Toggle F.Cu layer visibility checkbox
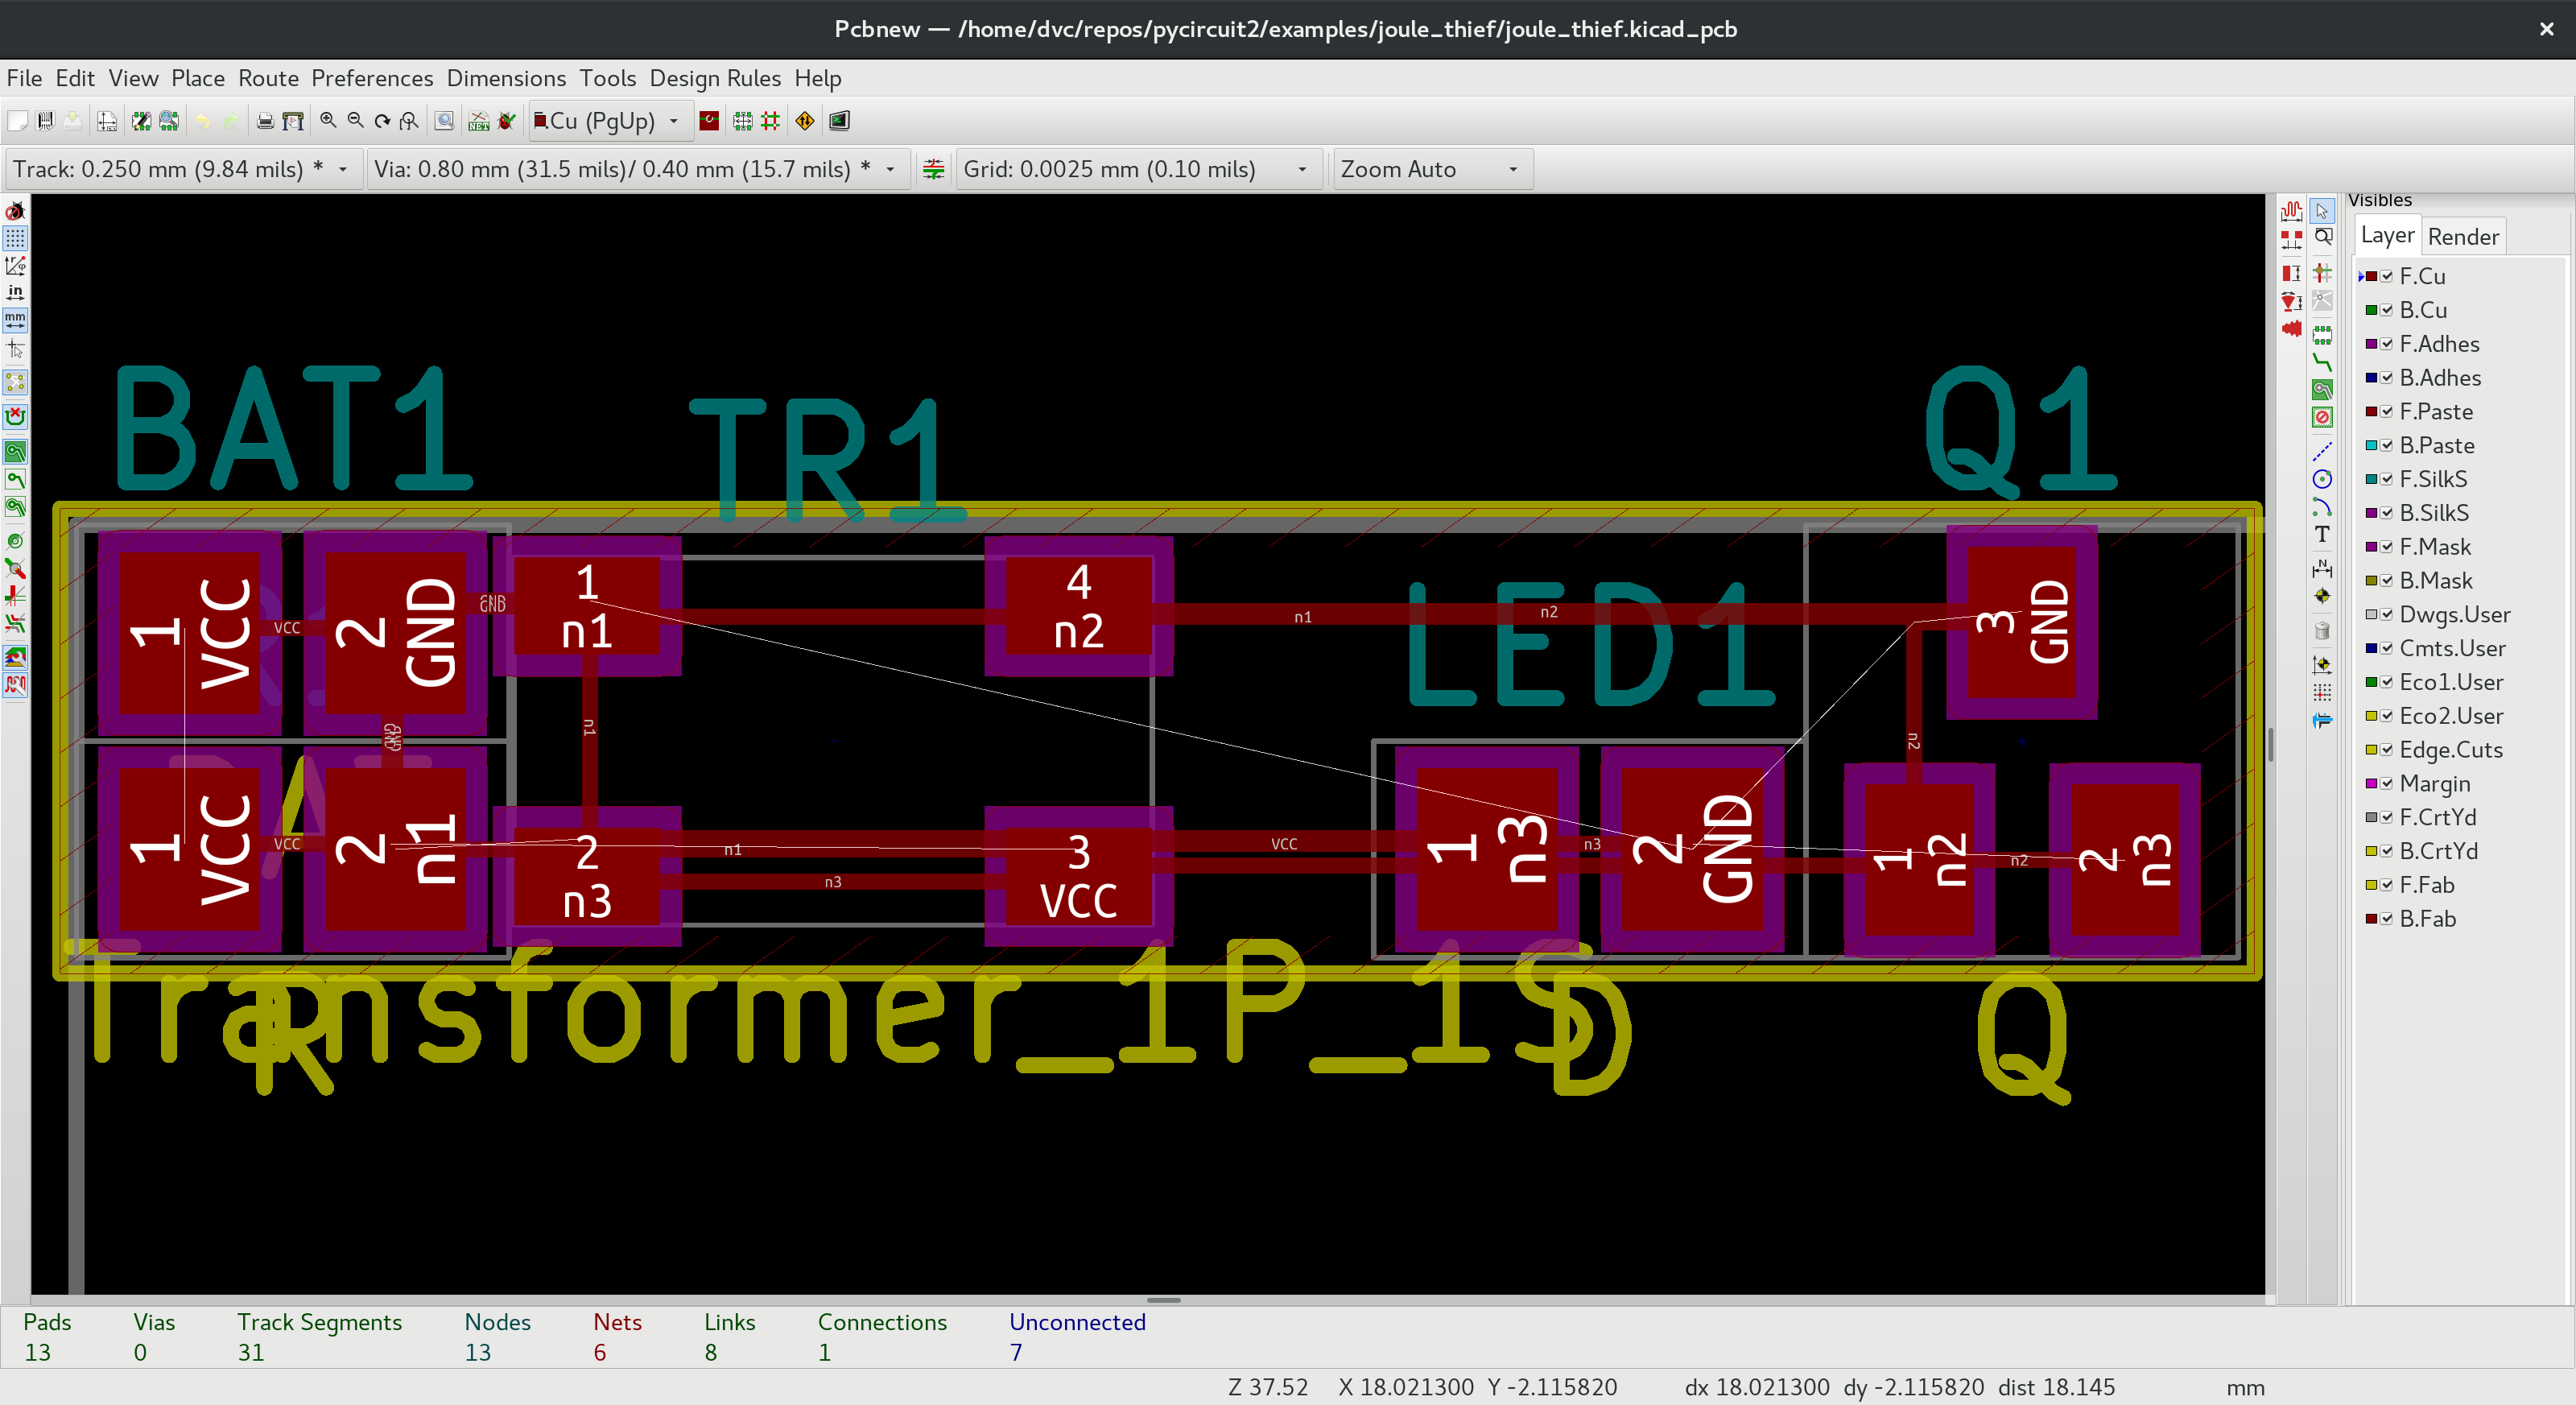Screen dimensions: 2576x1405 coord(2387,276)
